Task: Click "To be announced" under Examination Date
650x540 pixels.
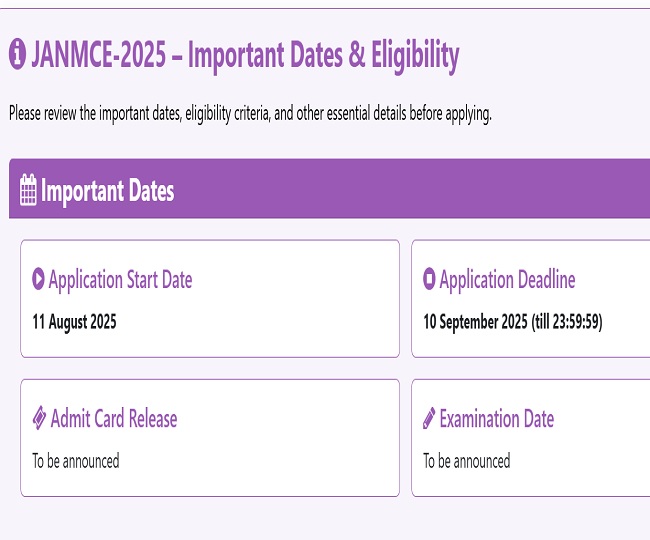Action: (466, 461)
